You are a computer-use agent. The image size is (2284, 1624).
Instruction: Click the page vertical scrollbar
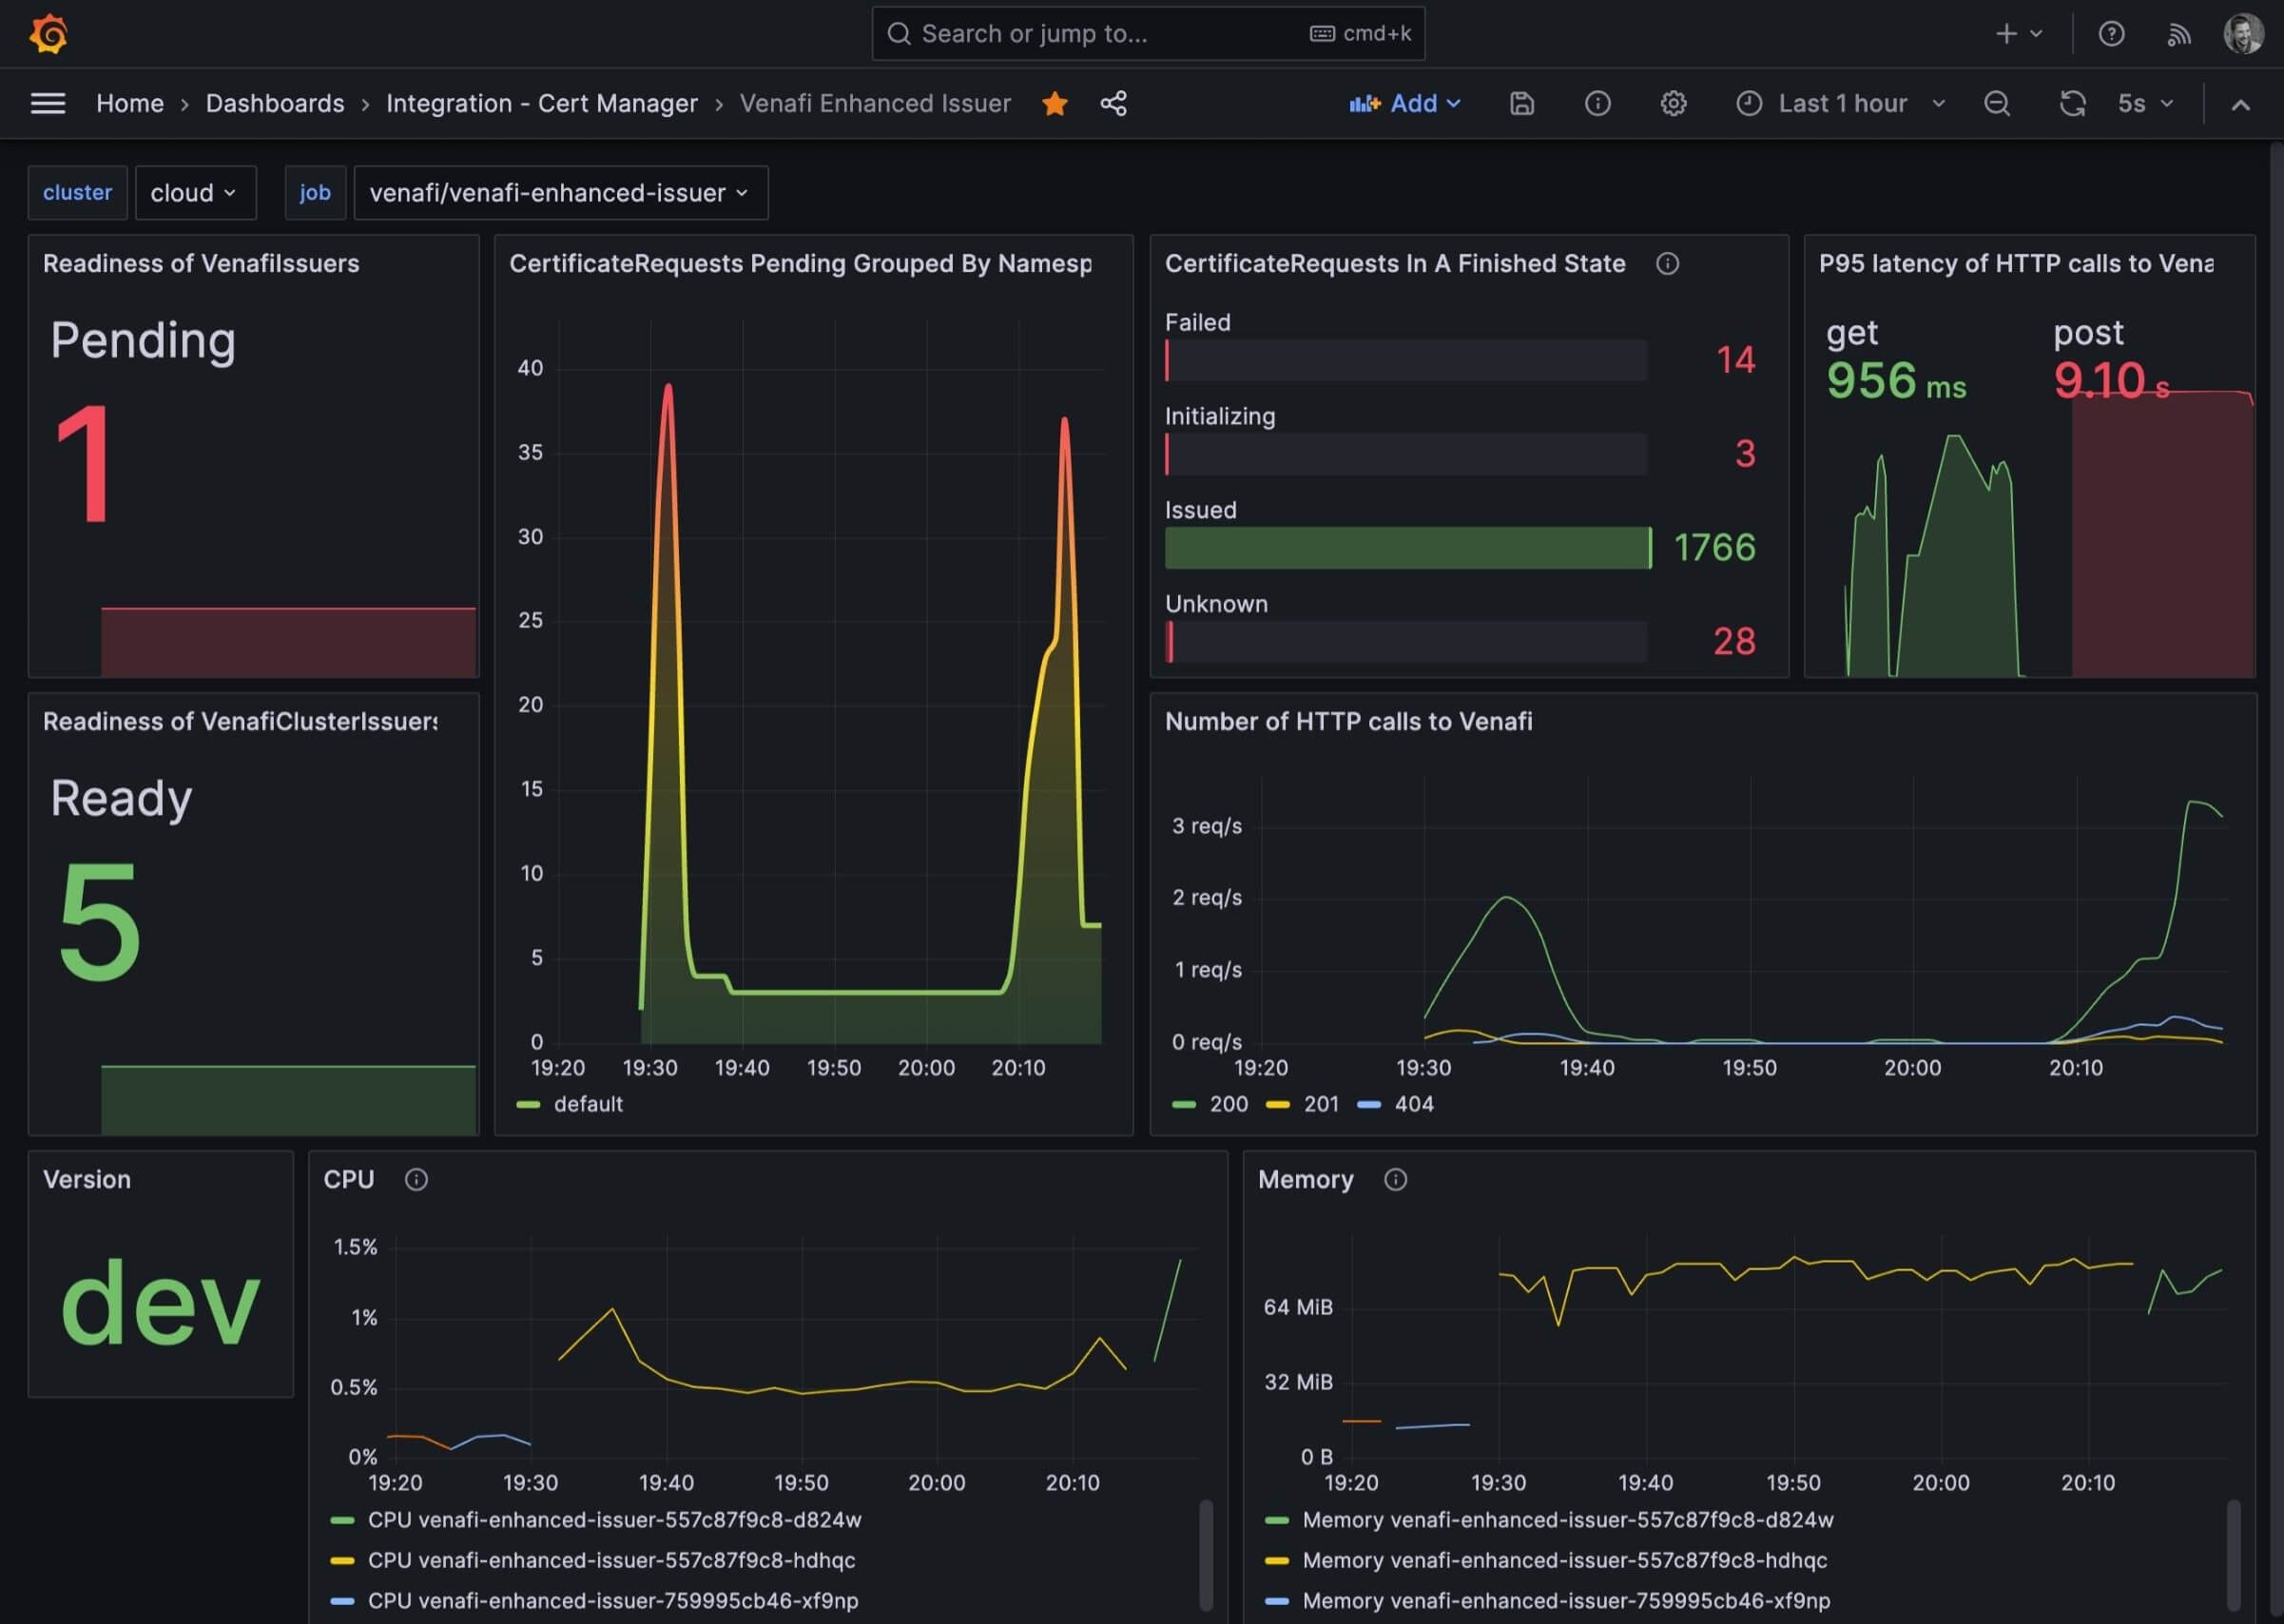2276,880
